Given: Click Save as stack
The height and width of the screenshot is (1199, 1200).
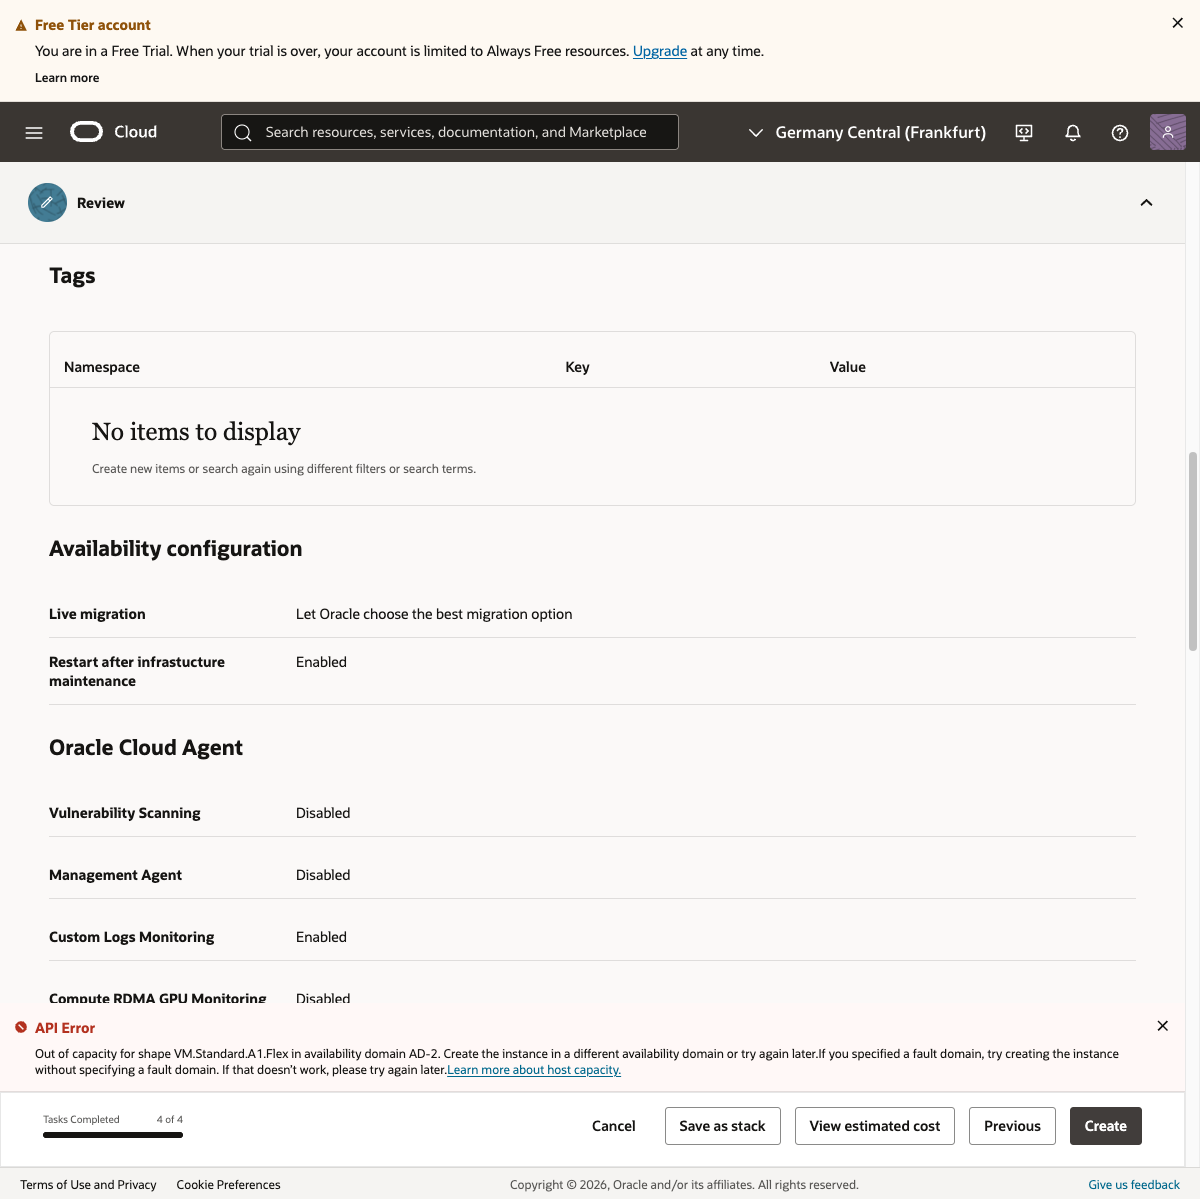Looking at the screenshot, I should tap(722, 1126).
